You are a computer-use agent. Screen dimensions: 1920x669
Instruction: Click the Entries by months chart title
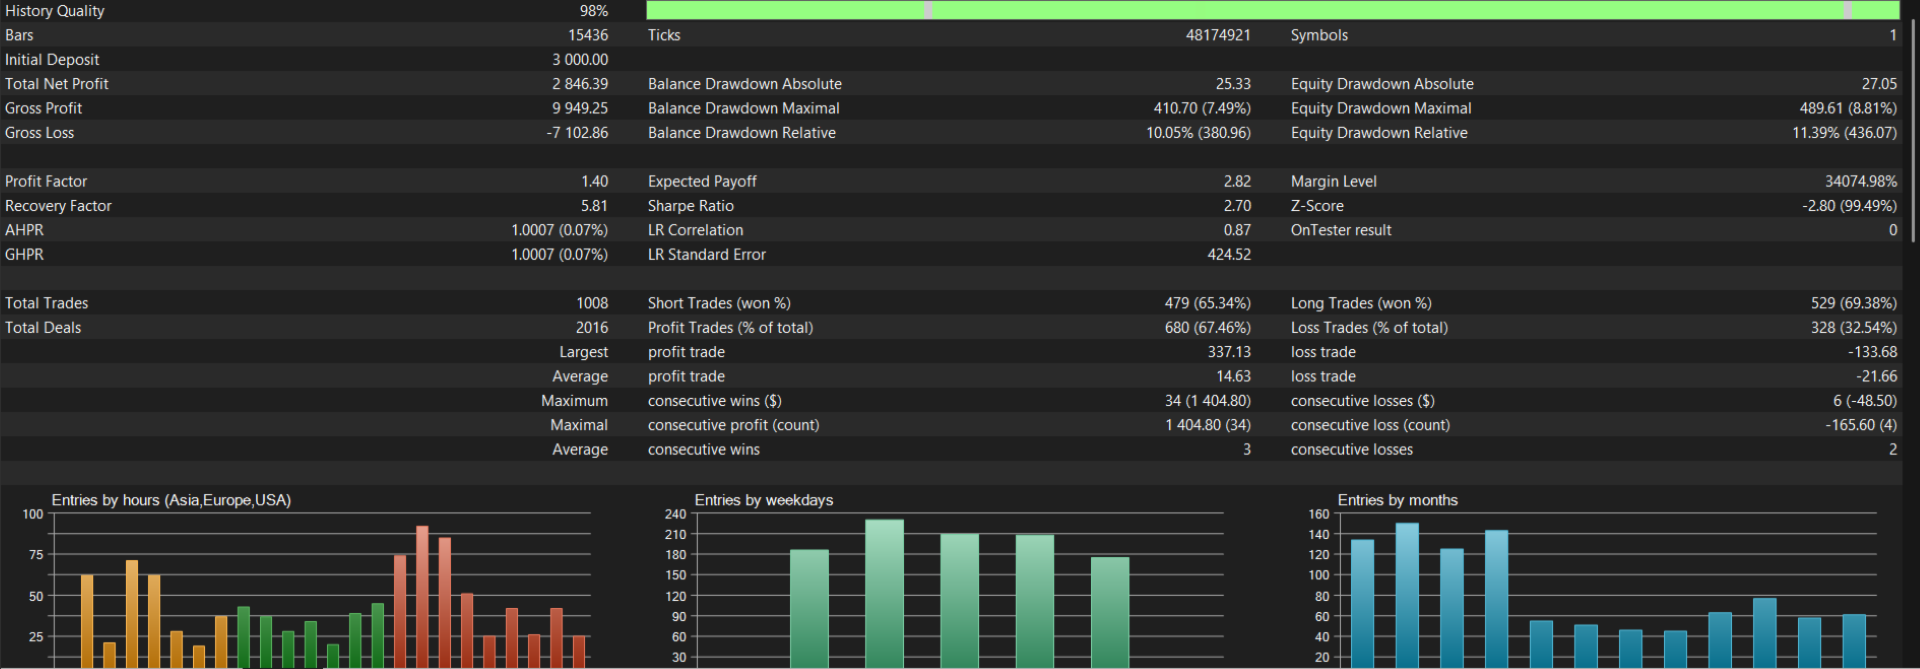click(1397, 500)
